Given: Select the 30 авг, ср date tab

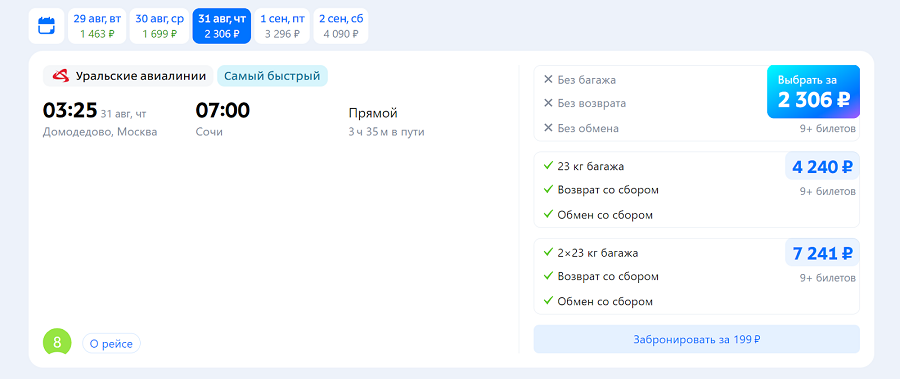Looking at the screenshot, I should (159, 26).
